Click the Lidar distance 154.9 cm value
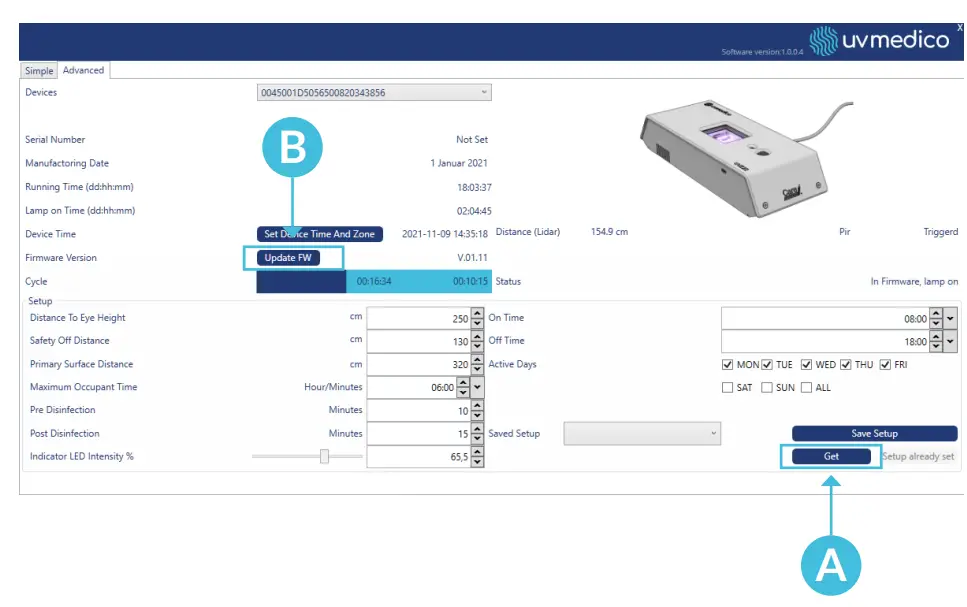Viewport: 967px width, 607px height. 609,232
